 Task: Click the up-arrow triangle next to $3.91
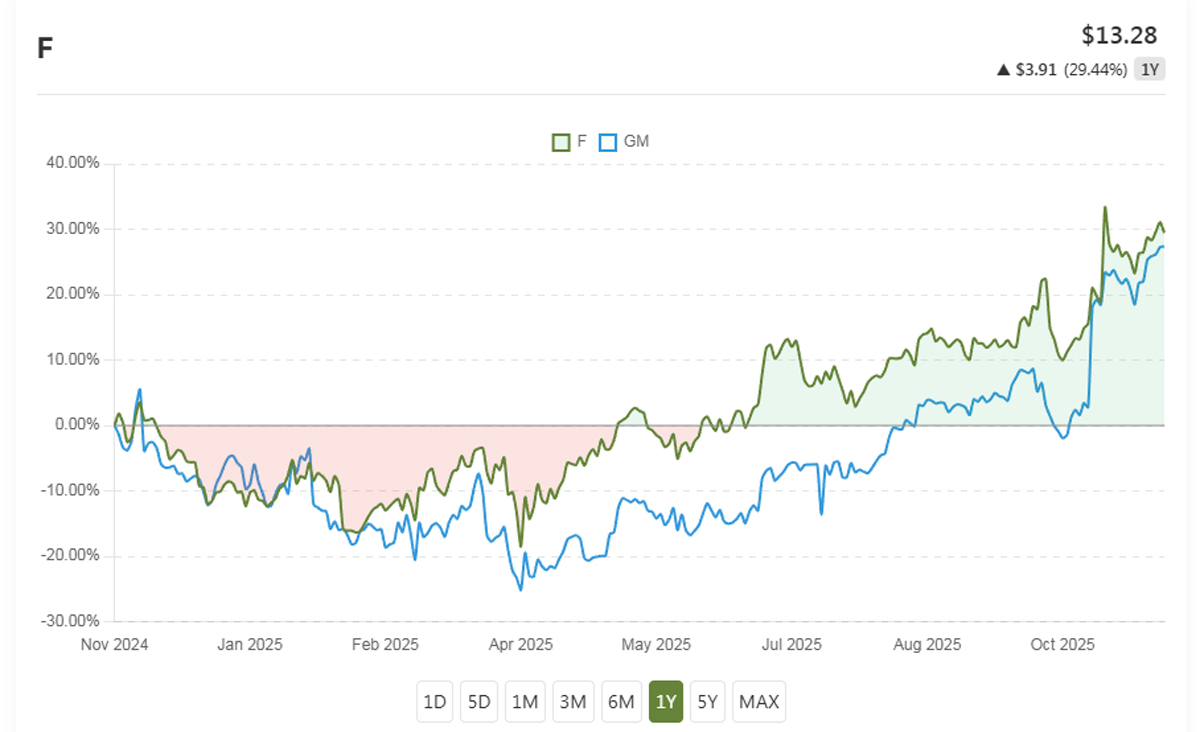tap(1003, 70)
